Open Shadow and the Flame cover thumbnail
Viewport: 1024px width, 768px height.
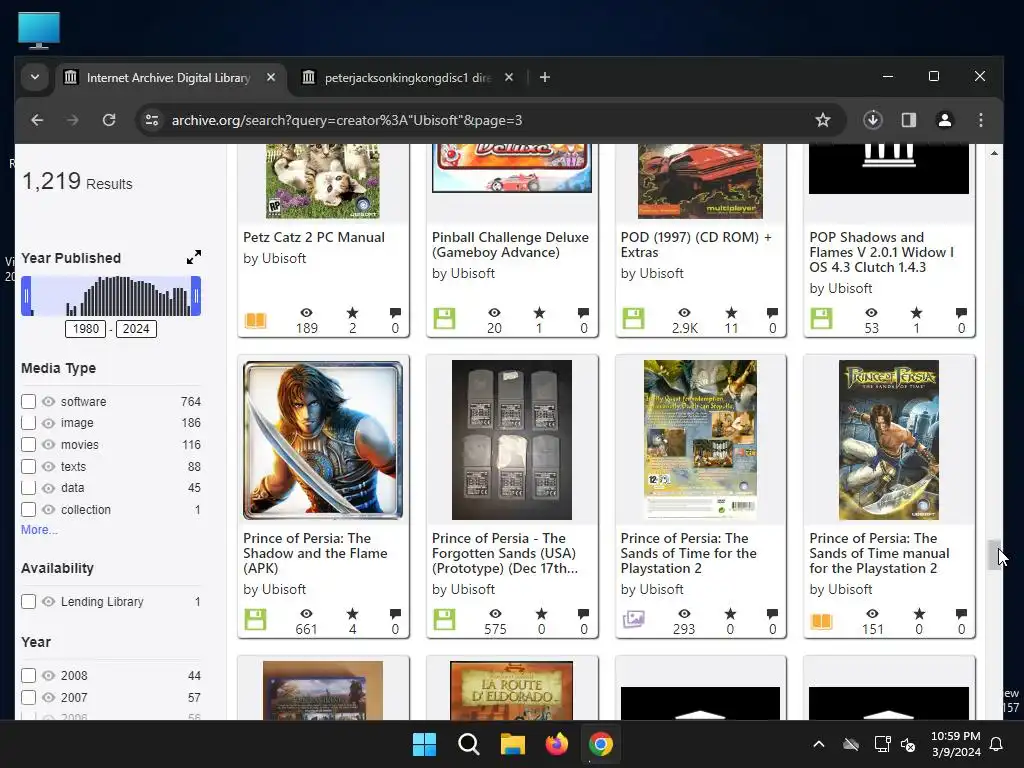323,440
